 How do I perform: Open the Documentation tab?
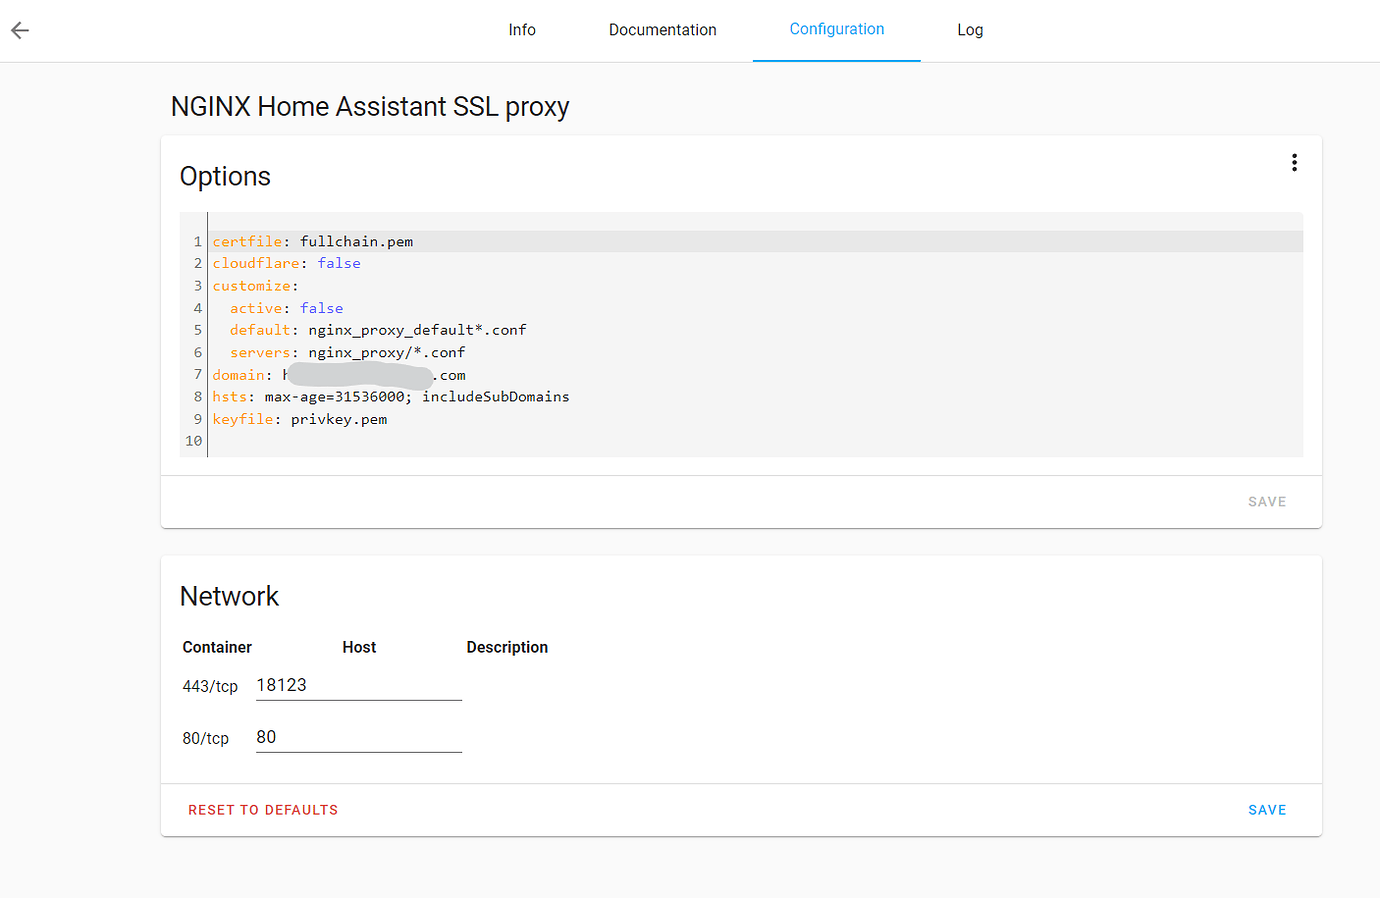click(x=662, y=30)
